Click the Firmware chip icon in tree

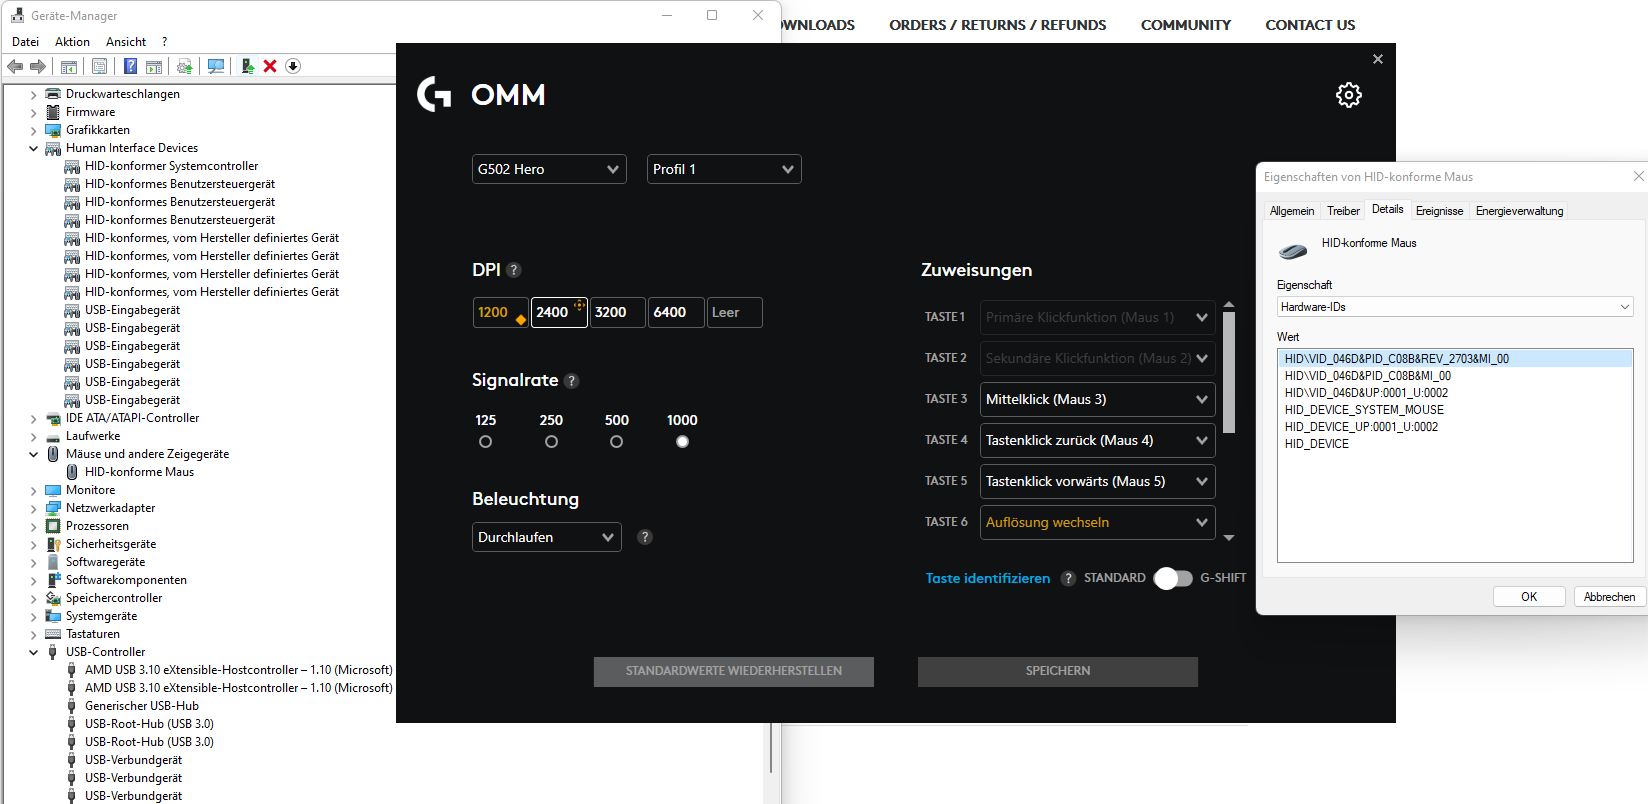pos(53,112)
